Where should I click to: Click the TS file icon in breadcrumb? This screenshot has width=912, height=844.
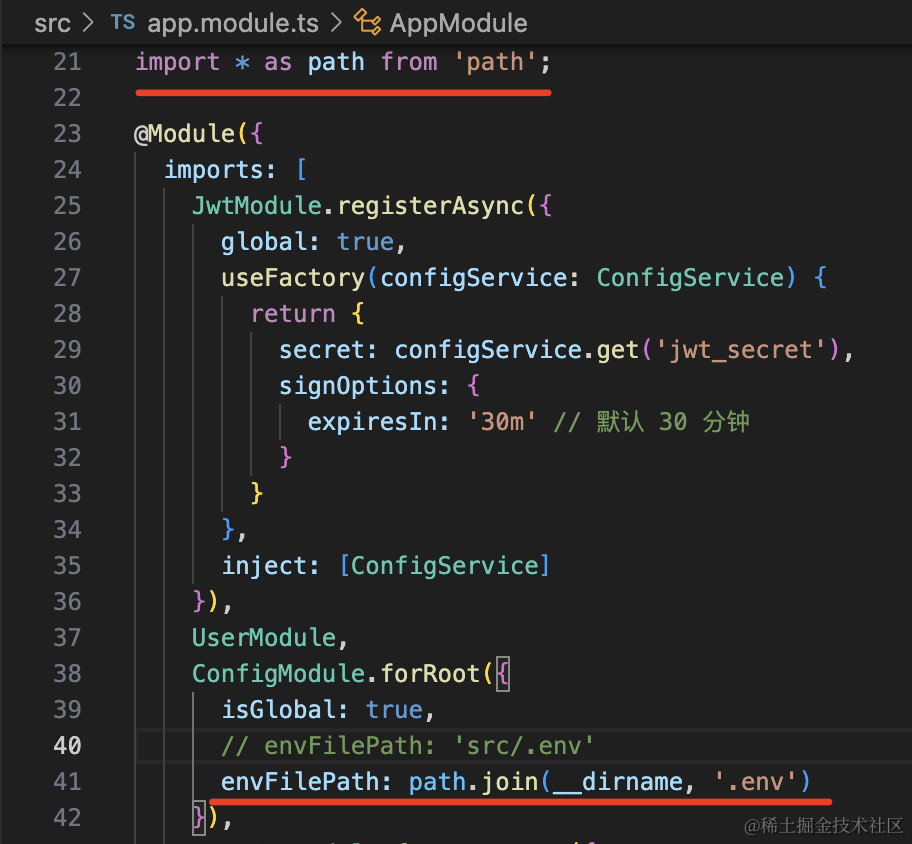coord(122,22)
